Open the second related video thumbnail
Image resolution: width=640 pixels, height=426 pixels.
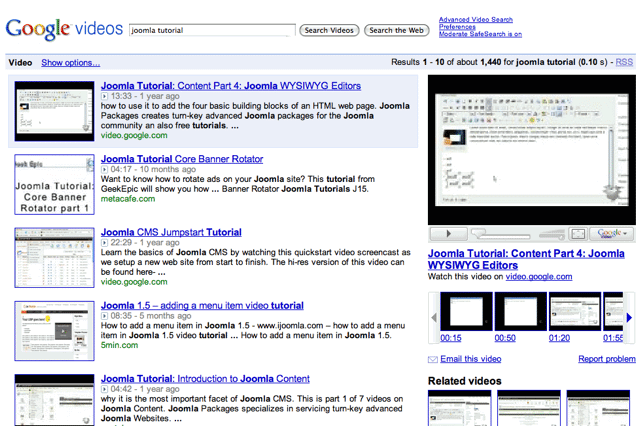(x=529, y=408)
